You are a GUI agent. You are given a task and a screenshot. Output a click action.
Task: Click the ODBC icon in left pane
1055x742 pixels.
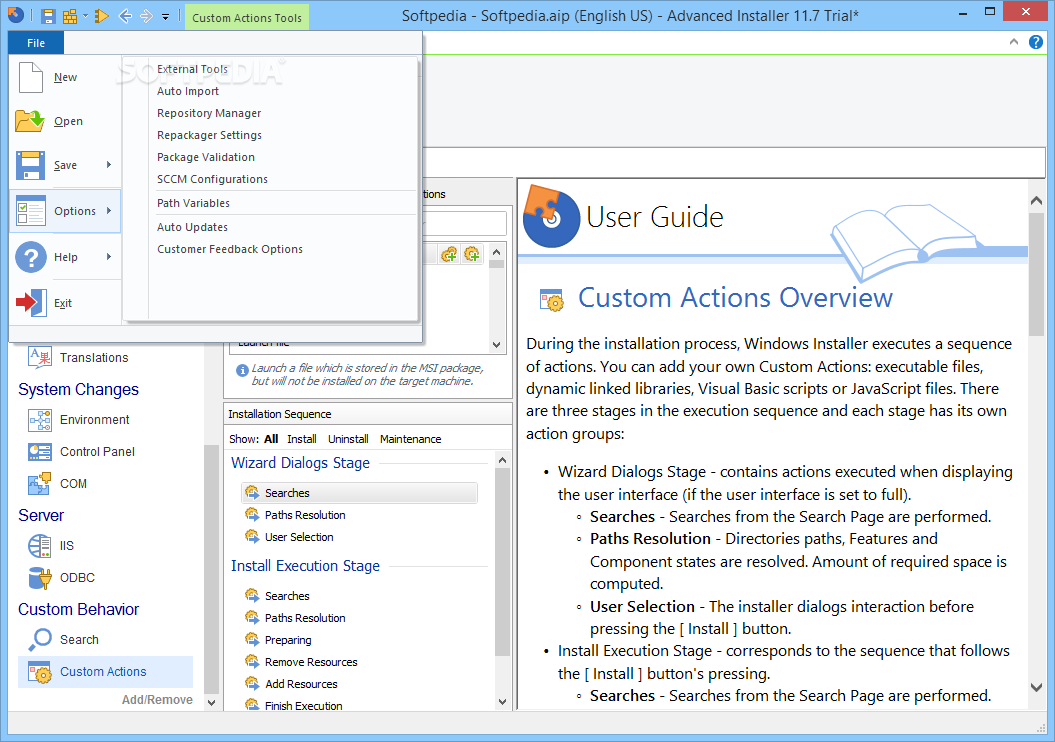pos(40,577)
